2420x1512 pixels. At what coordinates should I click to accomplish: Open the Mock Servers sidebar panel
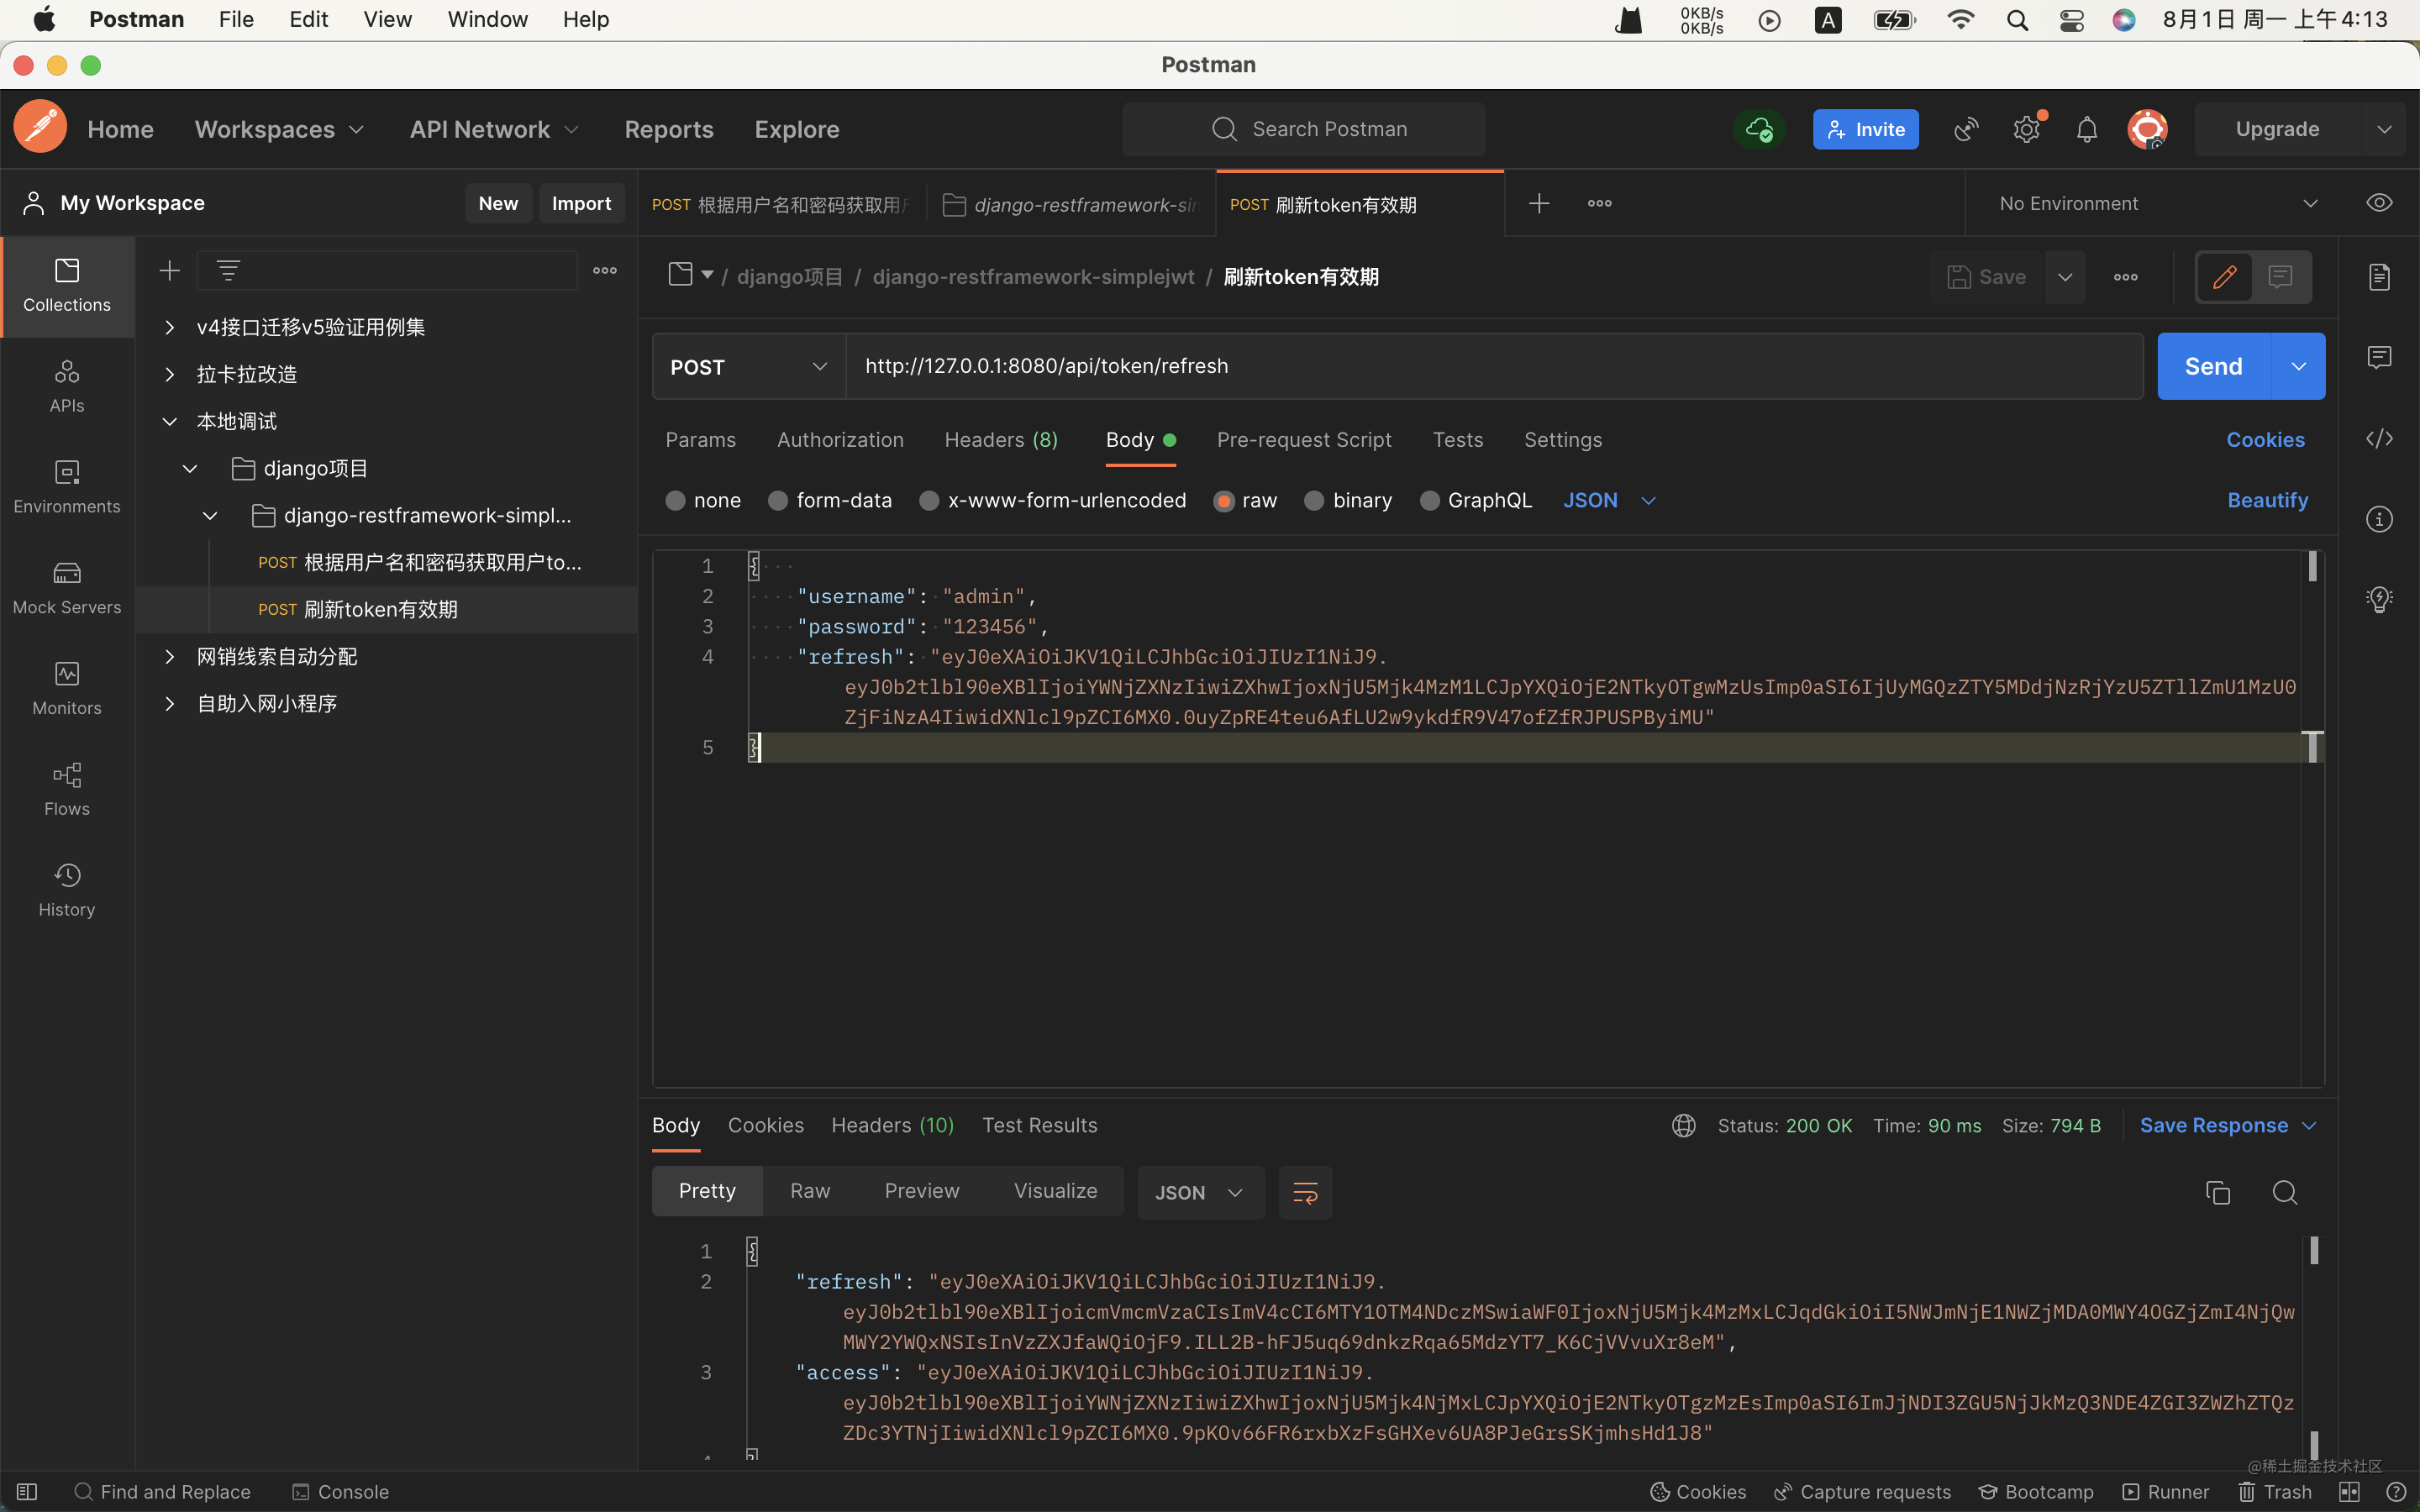[67, 589]
